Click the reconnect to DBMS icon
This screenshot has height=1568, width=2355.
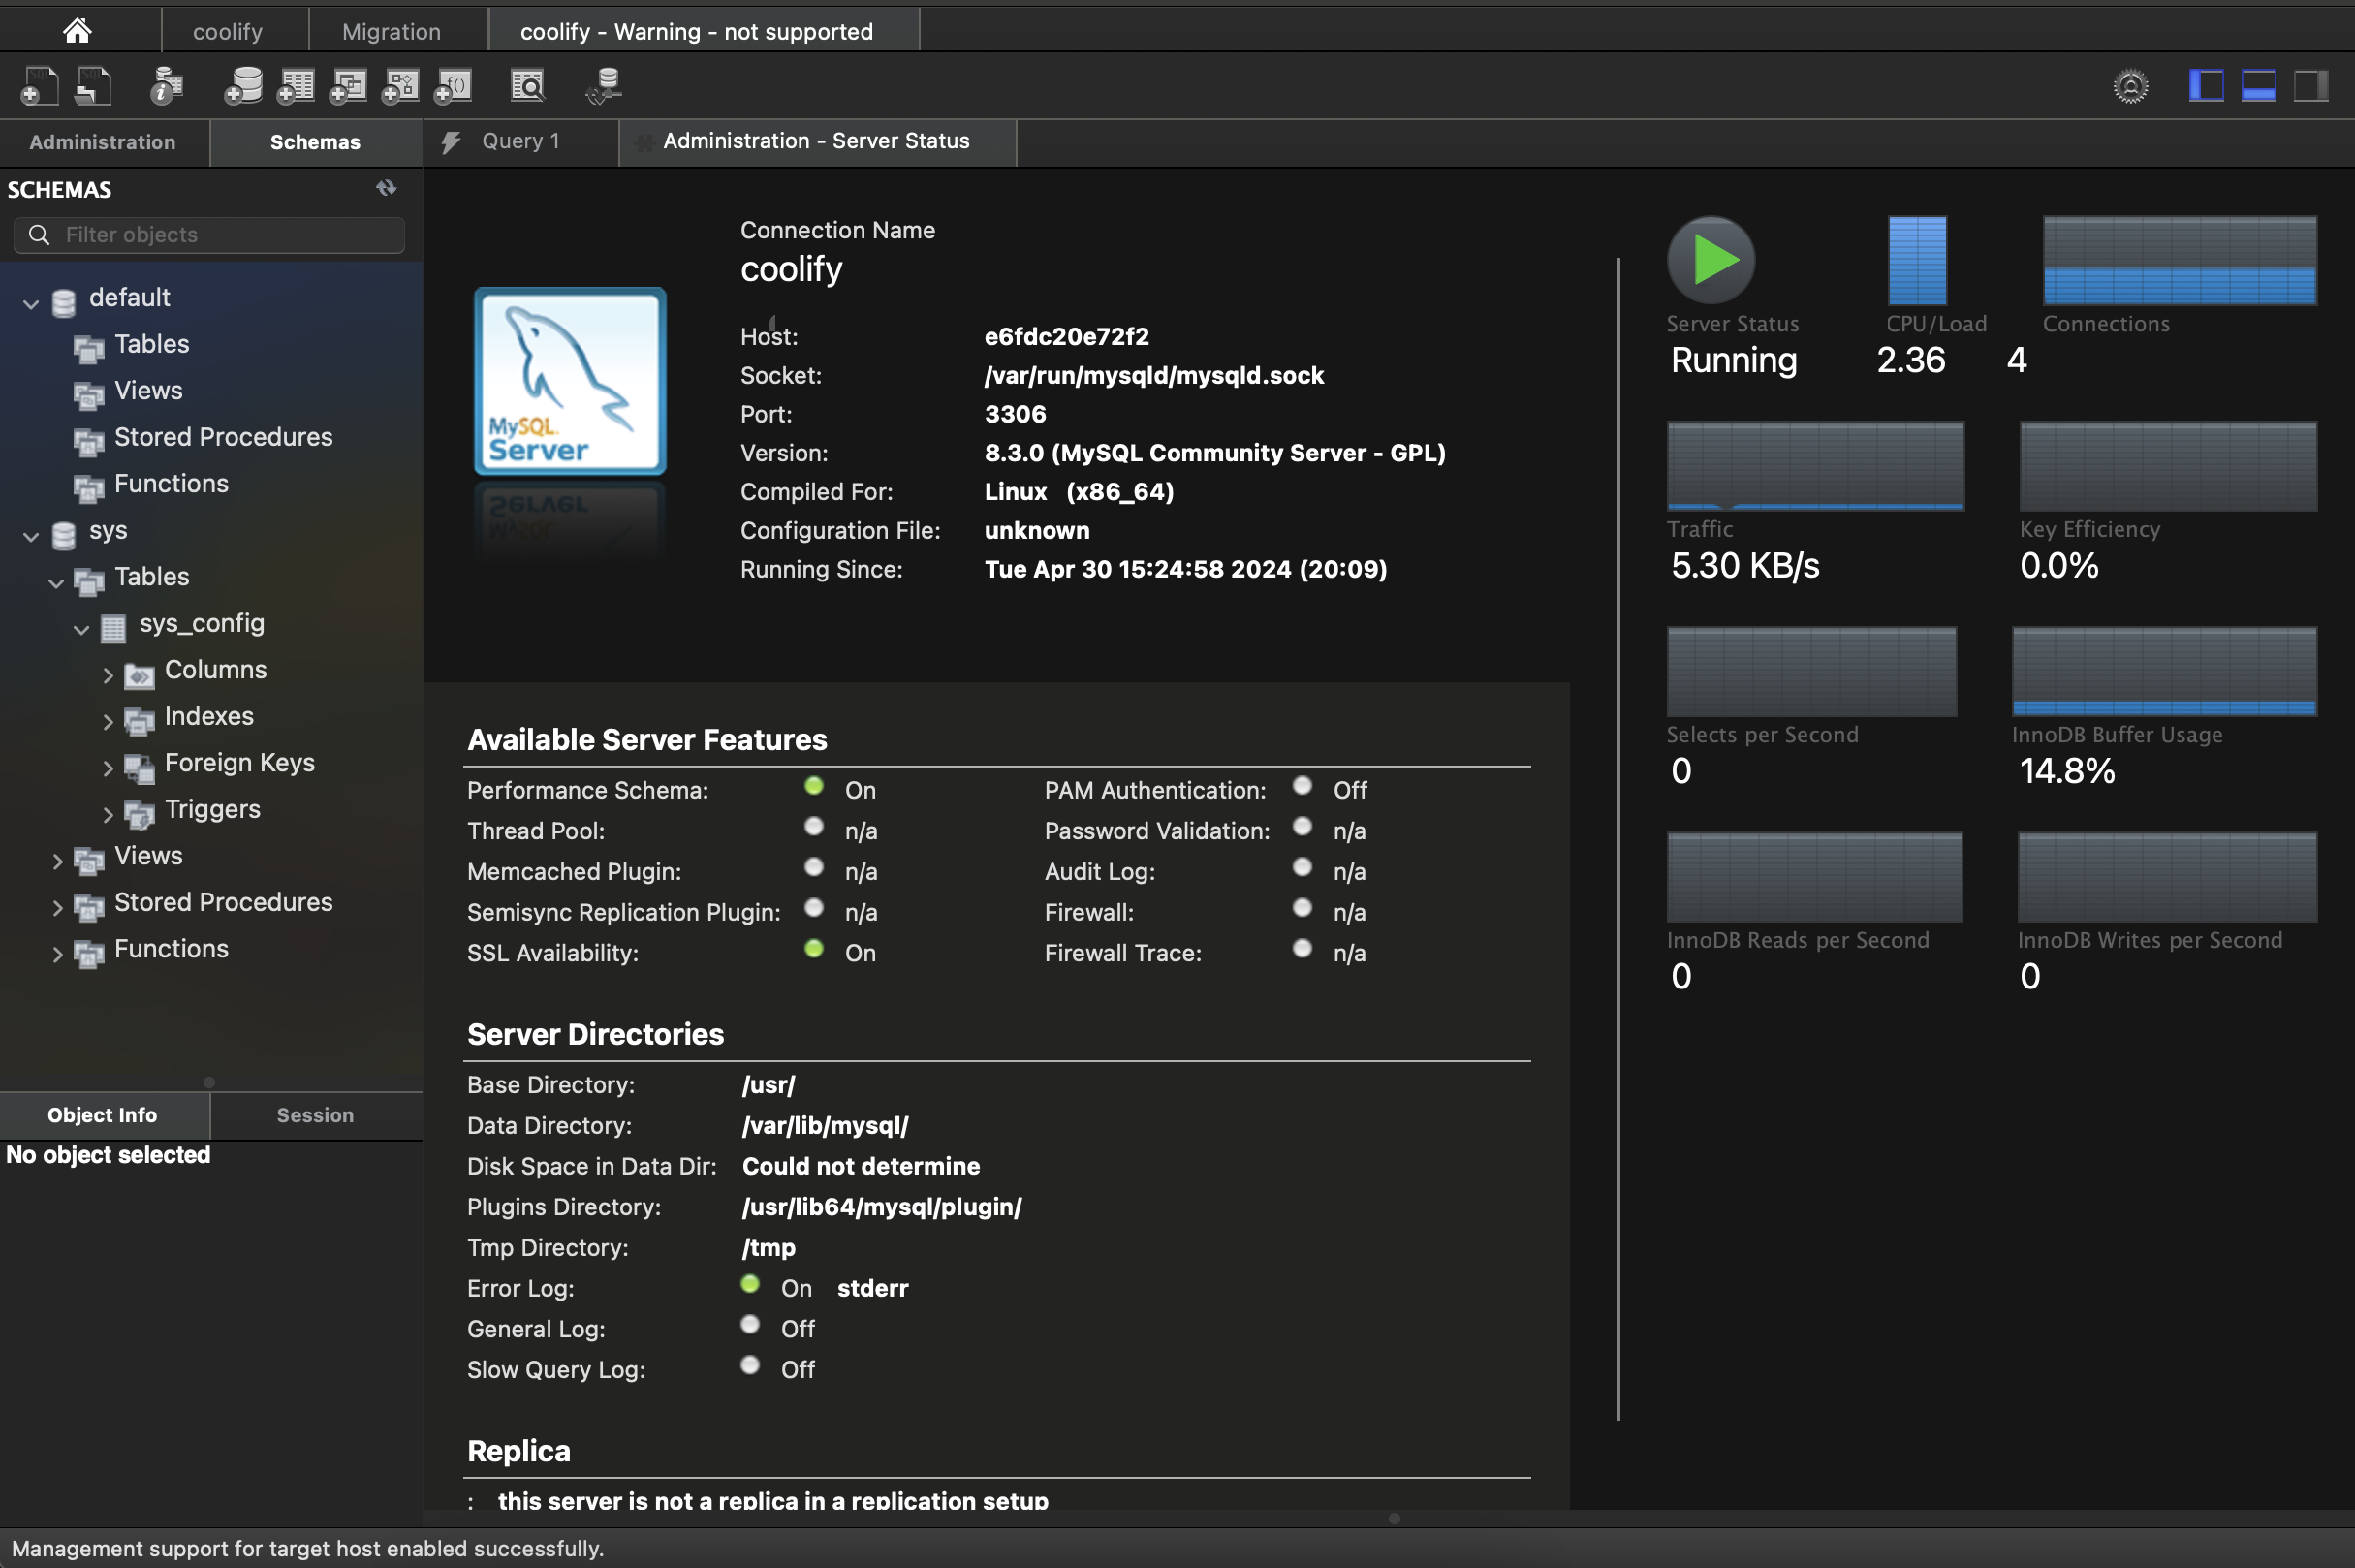604,86
